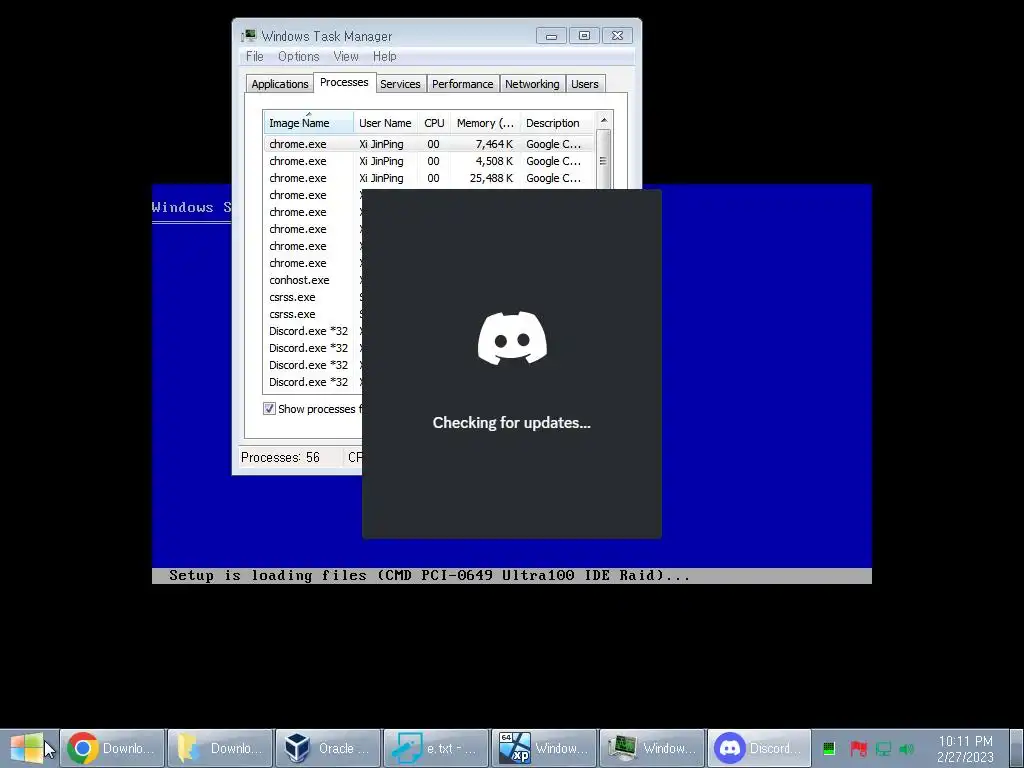The height and width of the screenshot is (768, 1024).
Task: Open the volume speaker tray icon
Action: pyautogui.click(x=906, y=749)
